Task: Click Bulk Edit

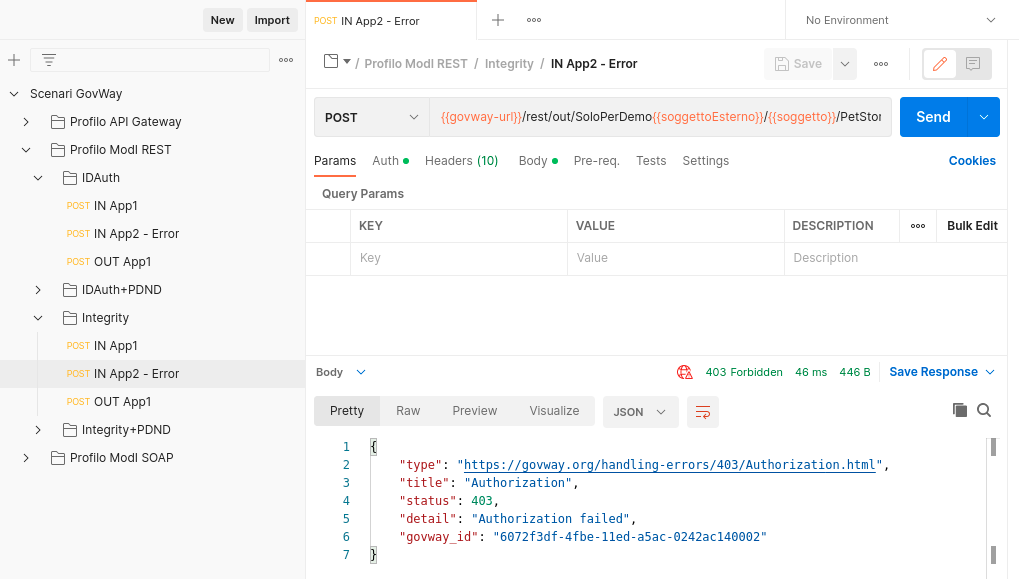Action: (972, 226)
